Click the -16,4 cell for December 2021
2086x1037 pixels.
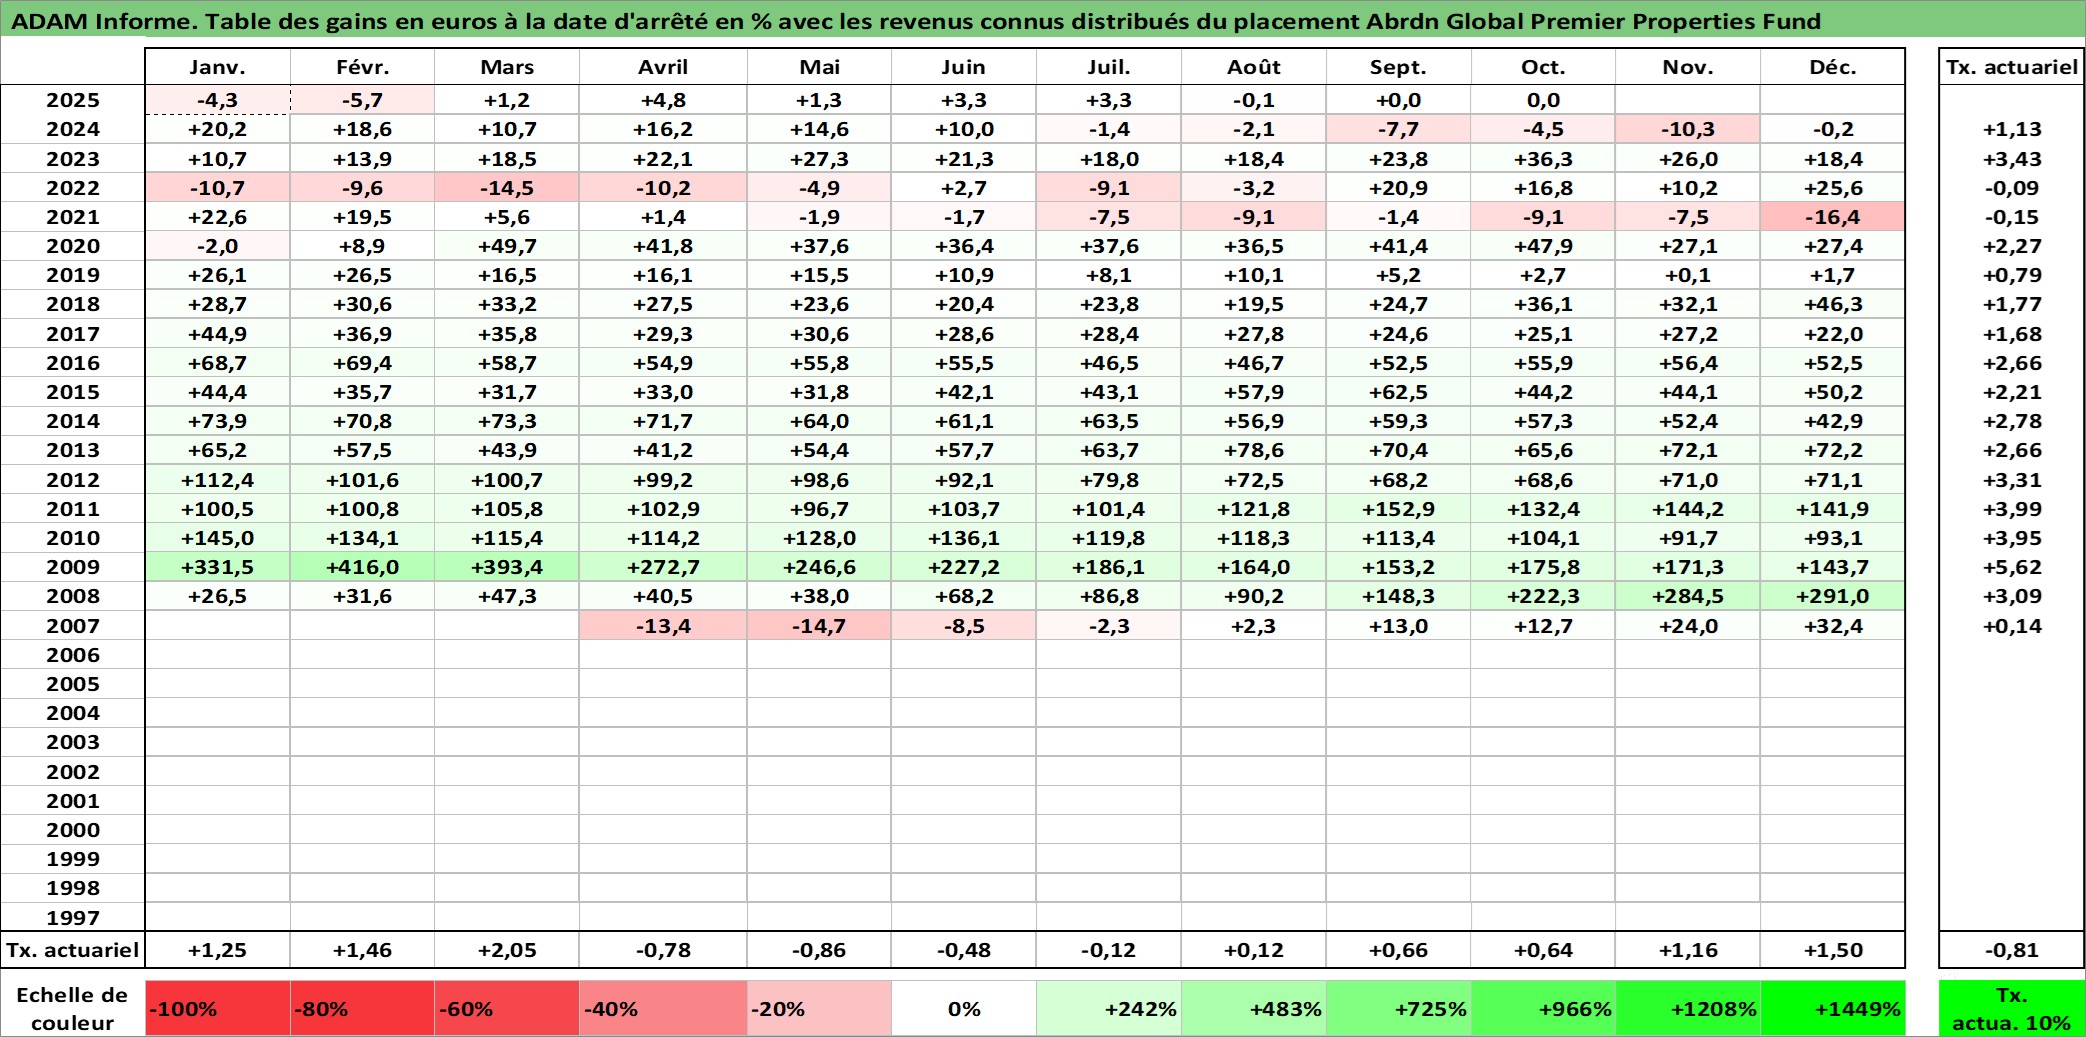[x=1832, y=217]
